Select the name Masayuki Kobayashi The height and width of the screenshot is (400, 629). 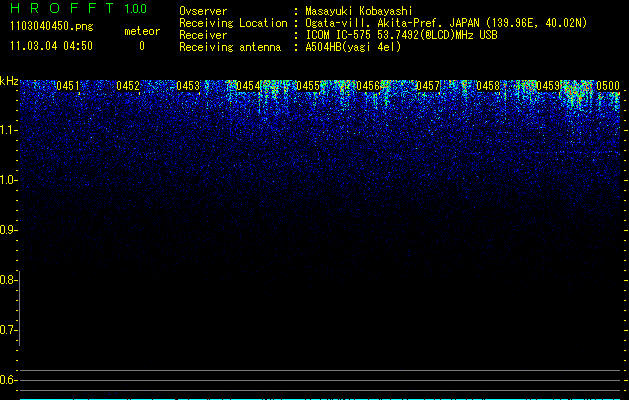coord(359,11)
